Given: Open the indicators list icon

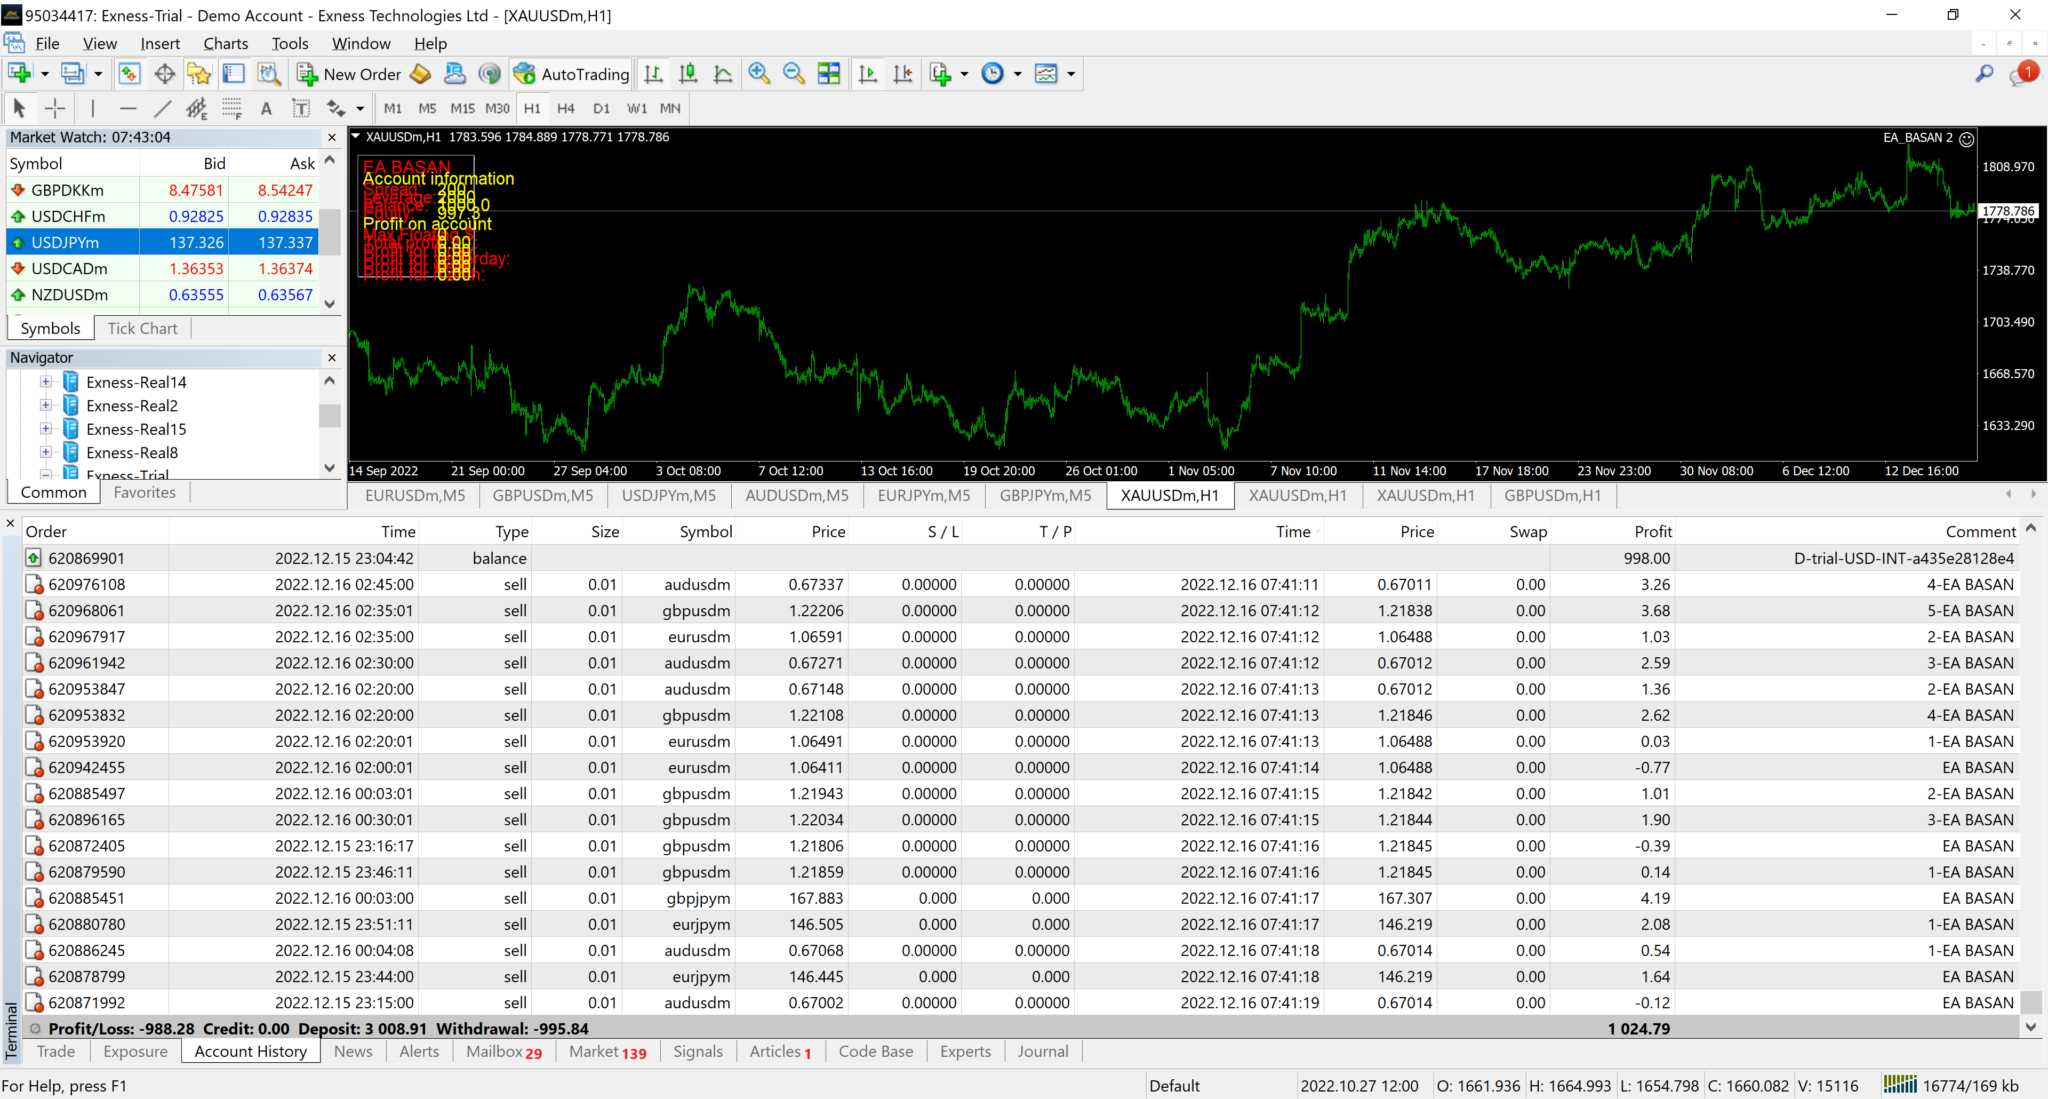Looking at the screenshot, I should click(x=941, y=74).
